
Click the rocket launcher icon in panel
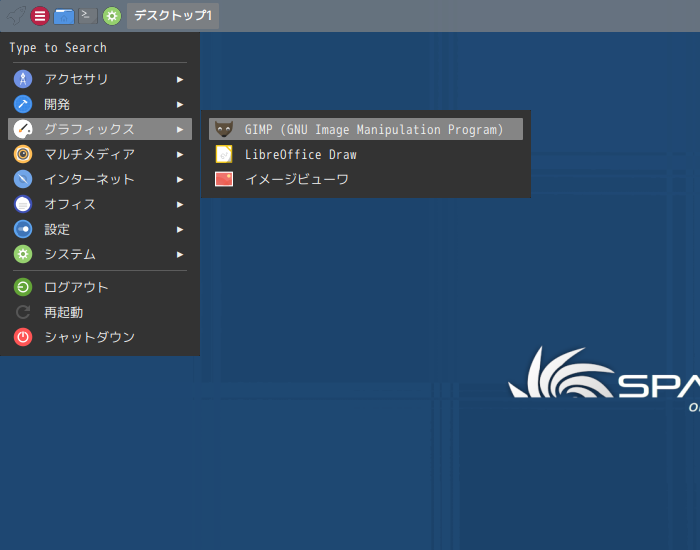[16, 16]
